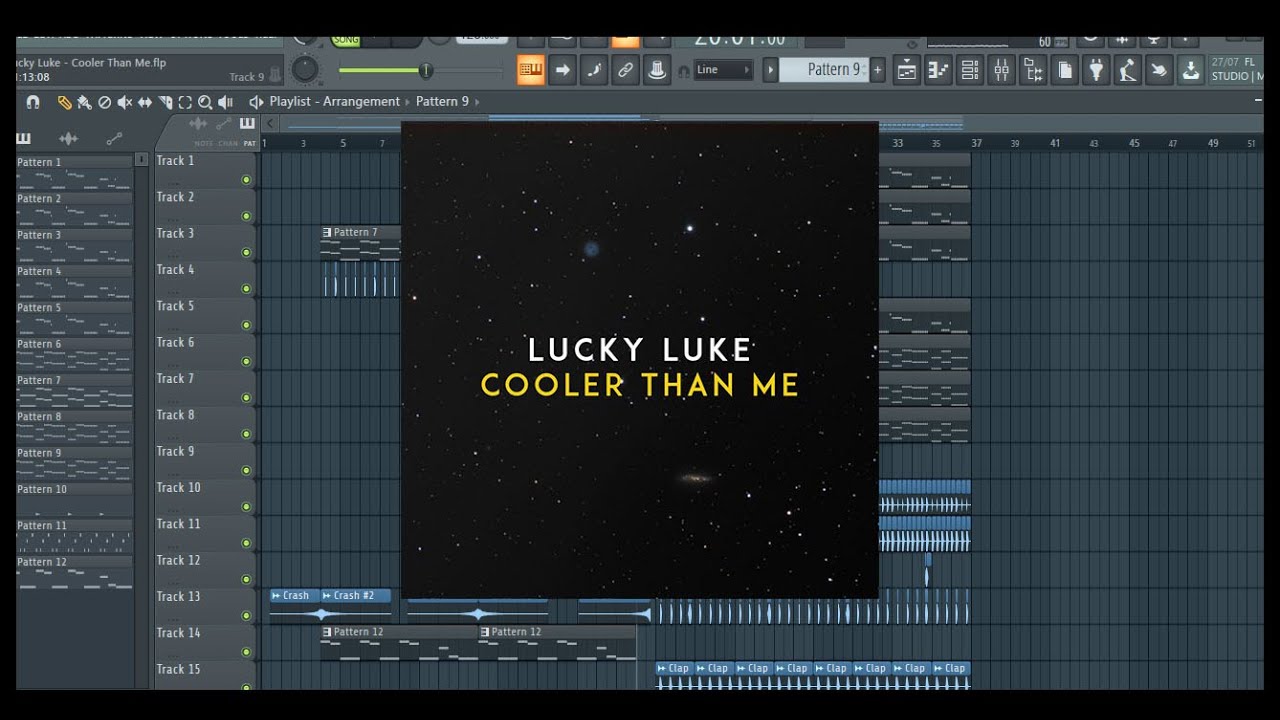Click the project files page icon

tap(1065, 70)
